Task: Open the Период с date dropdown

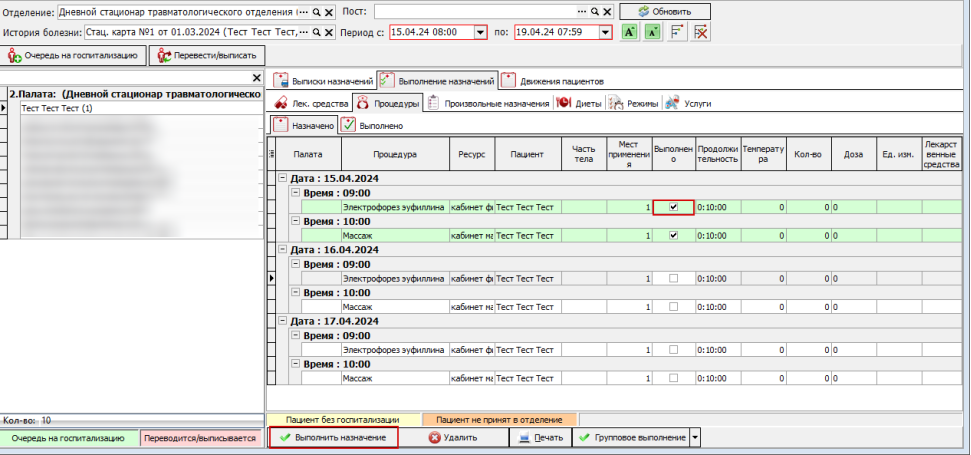Action: [x=481, y=33]
